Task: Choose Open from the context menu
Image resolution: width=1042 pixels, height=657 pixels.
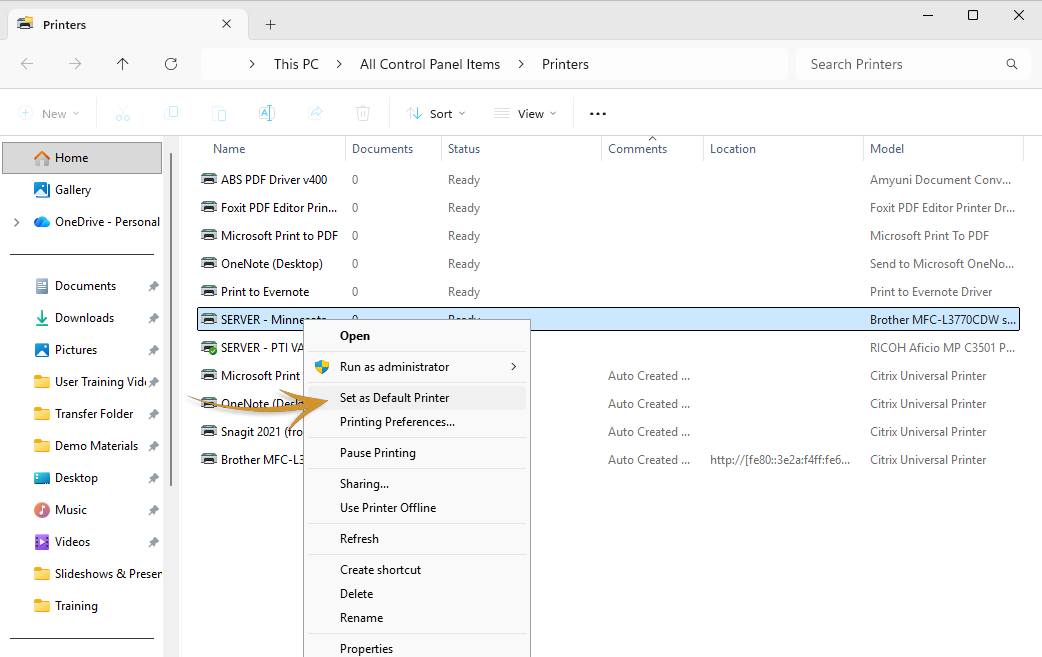Action: point(417,335)
